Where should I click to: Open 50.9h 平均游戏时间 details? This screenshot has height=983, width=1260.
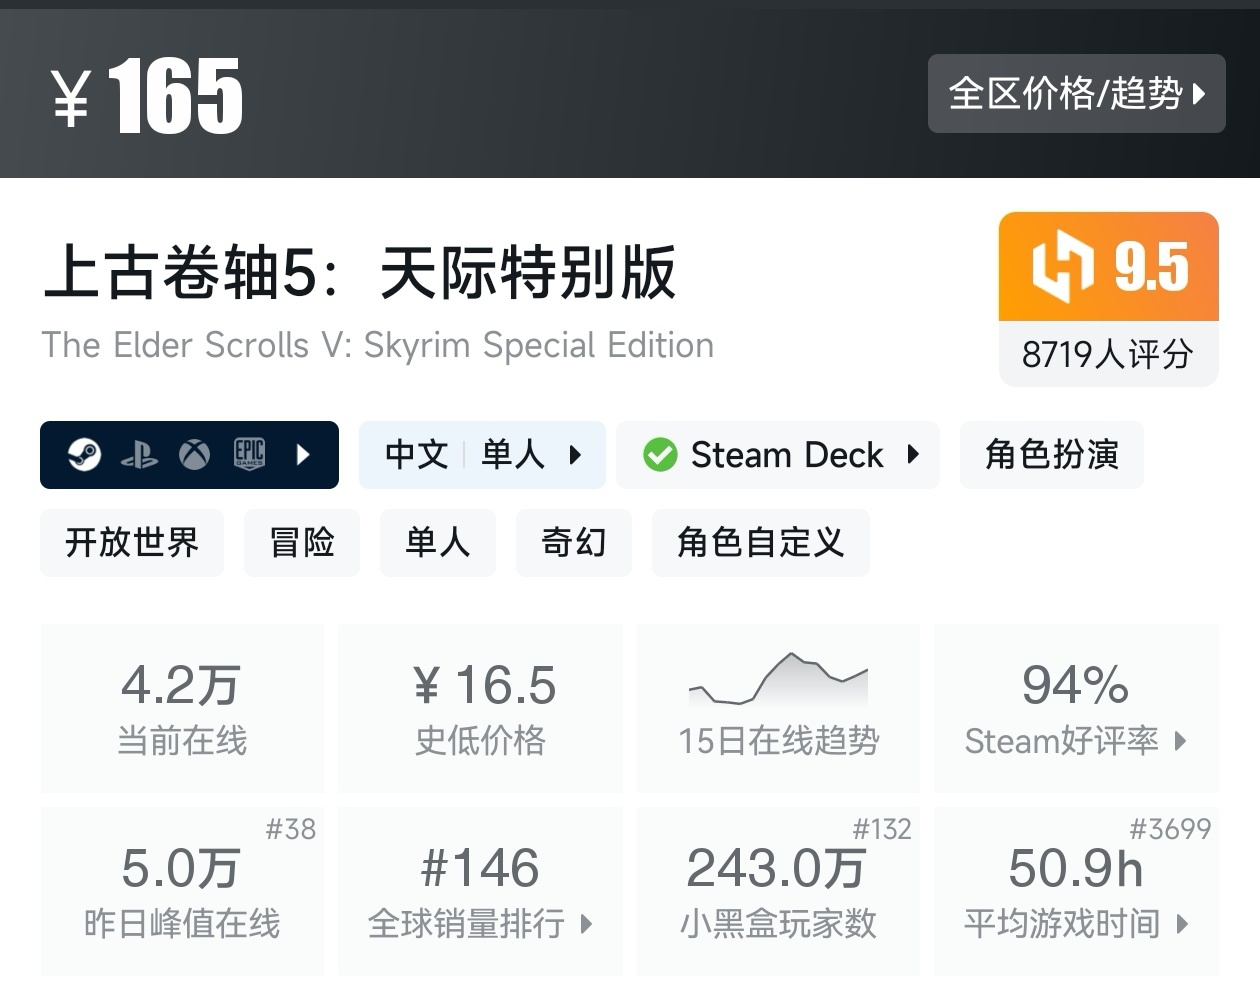pos(1076,891)
